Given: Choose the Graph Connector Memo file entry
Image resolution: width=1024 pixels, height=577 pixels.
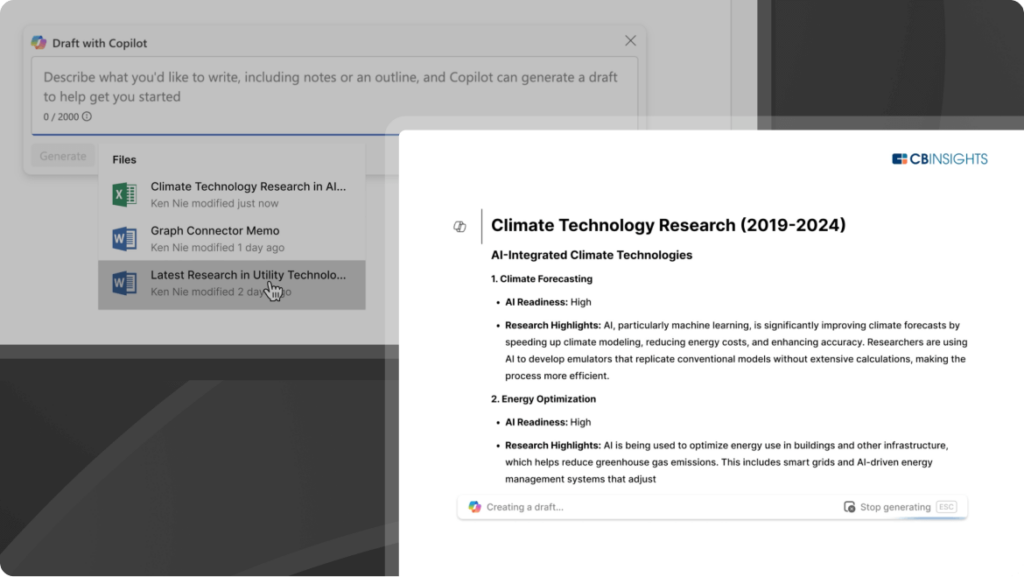Looking at the screenshot, I should pyautogui.click(x=215, y=231).
